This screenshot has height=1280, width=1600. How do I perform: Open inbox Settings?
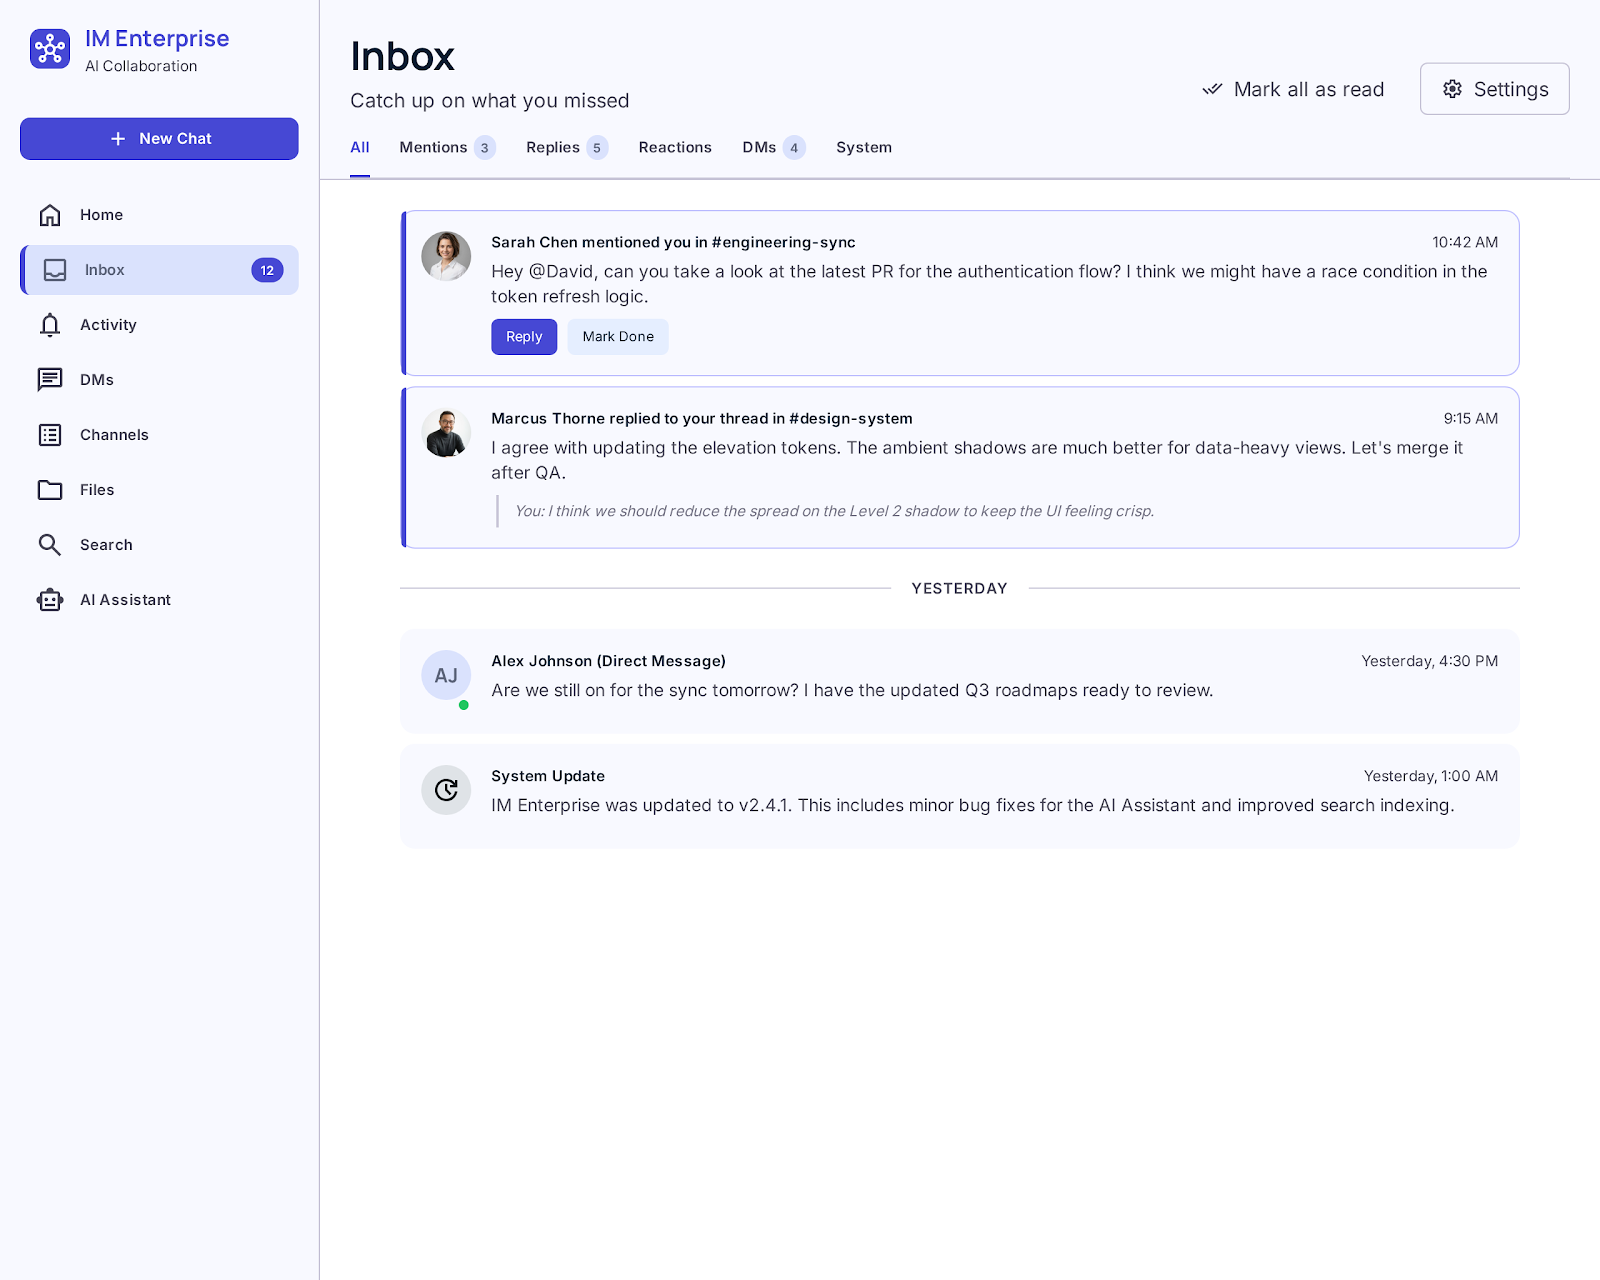click(x=1494, y=89)
